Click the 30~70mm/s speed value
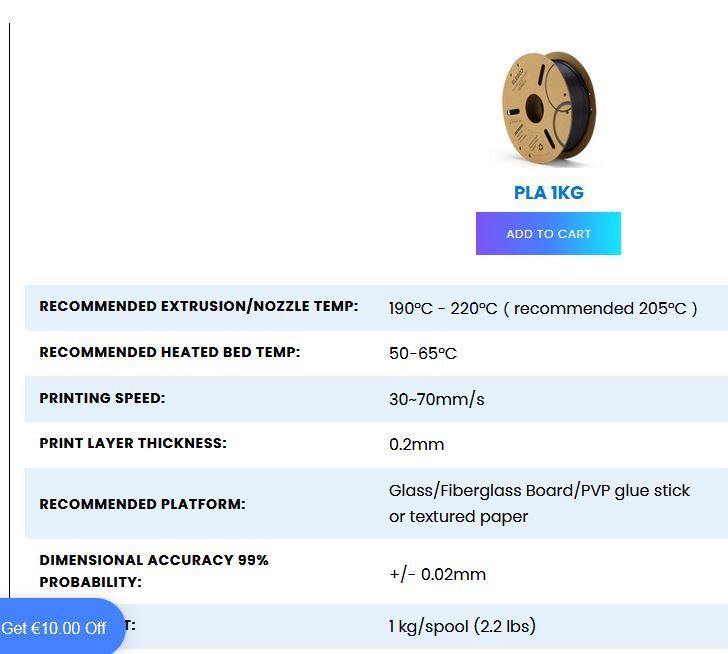 tap(436, 399)
